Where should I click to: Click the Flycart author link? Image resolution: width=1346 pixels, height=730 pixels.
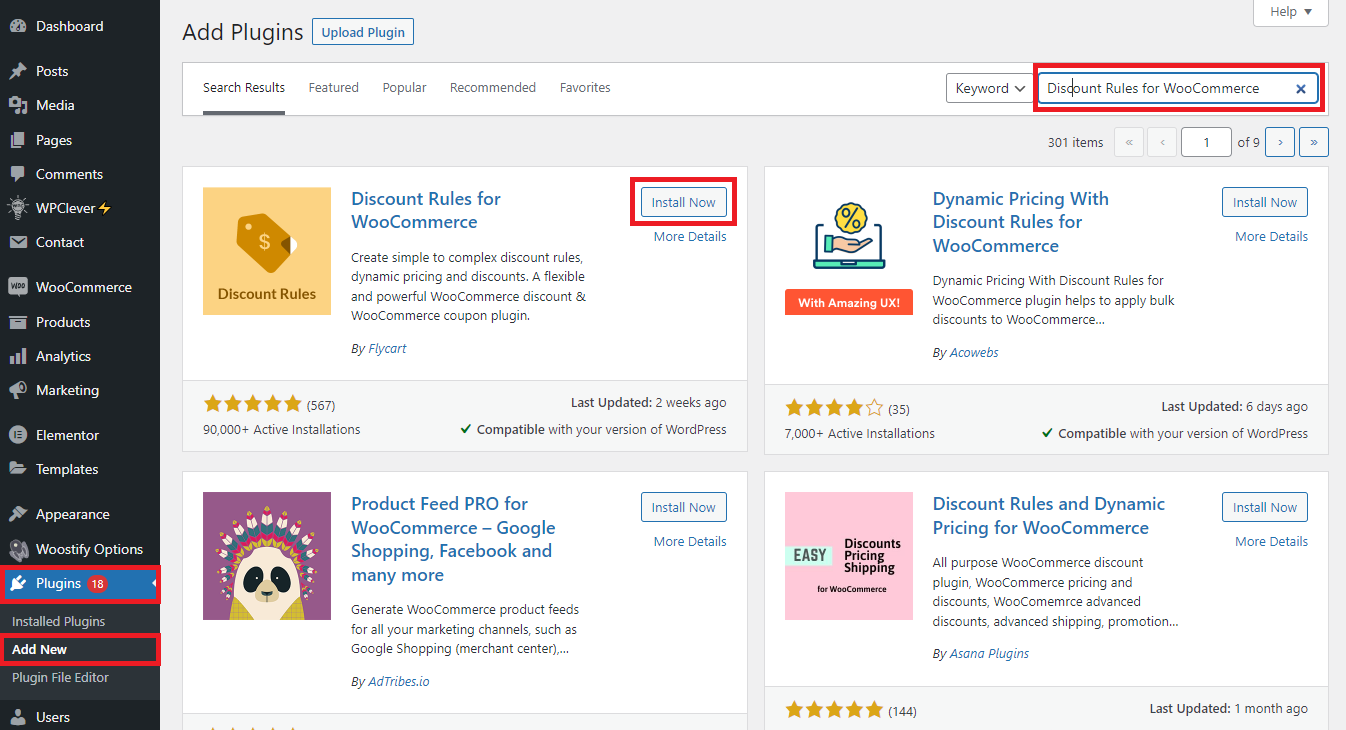(x=386, y=349)
